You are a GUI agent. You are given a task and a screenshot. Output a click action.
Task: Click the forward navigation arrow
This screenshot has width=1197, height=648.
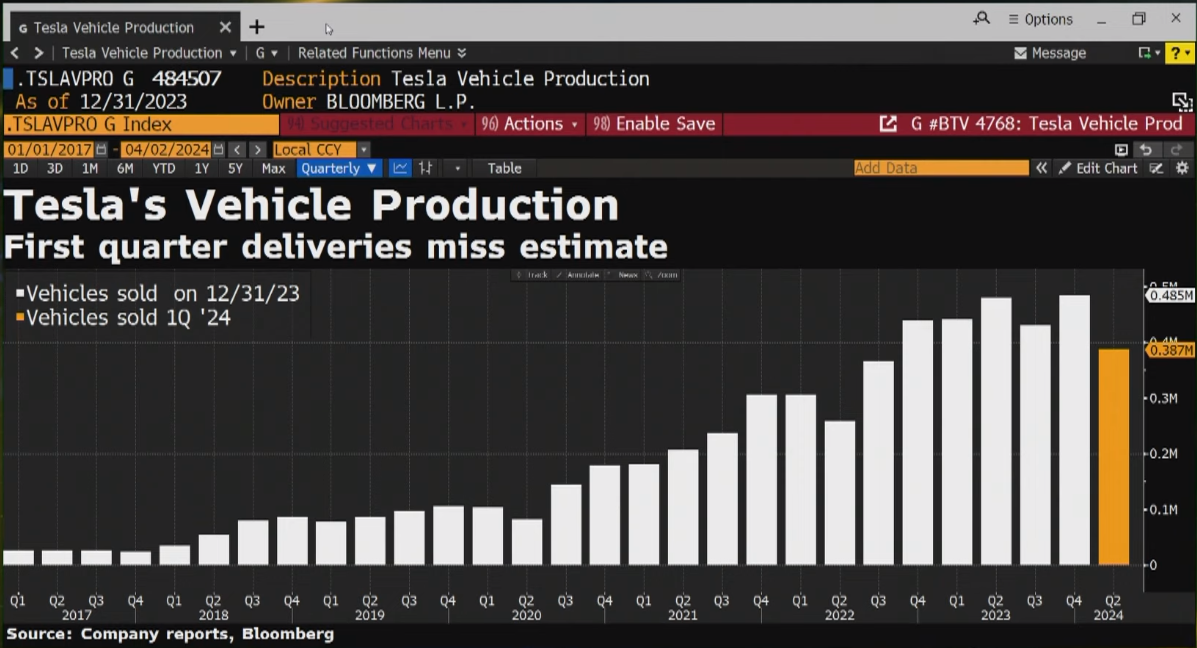pos(38,53)
